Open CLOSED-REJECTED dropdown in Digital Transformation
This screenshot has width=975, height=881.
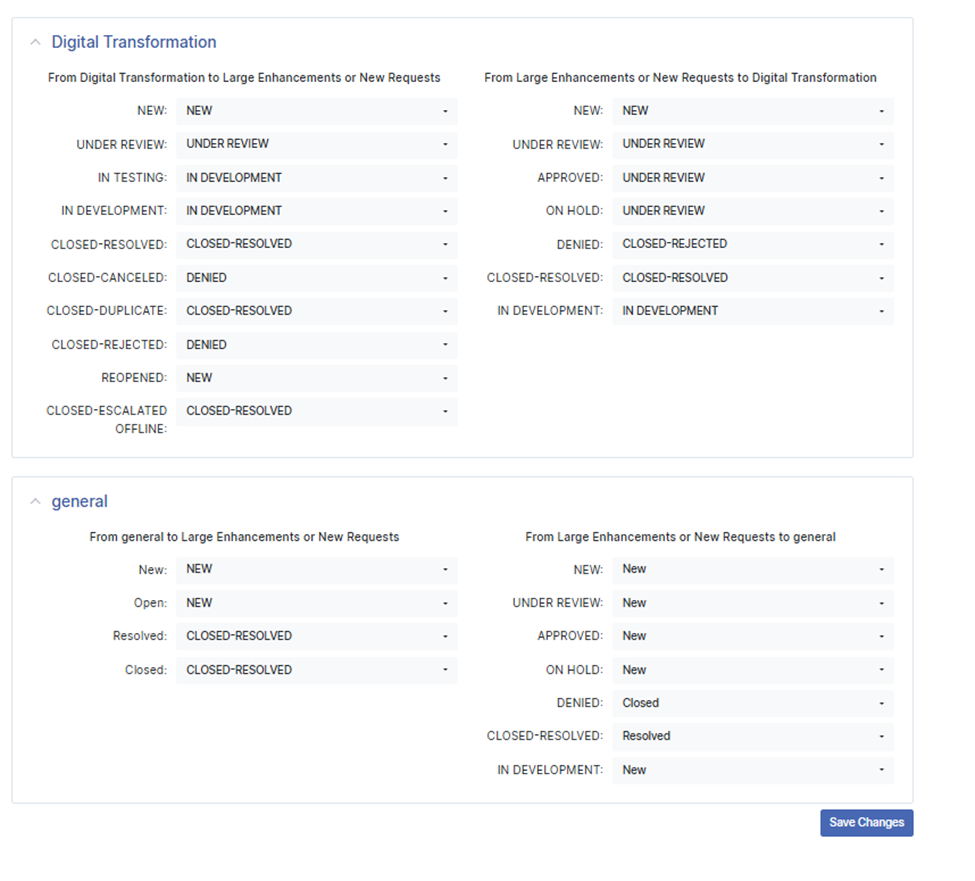click(x=317, y=345)
